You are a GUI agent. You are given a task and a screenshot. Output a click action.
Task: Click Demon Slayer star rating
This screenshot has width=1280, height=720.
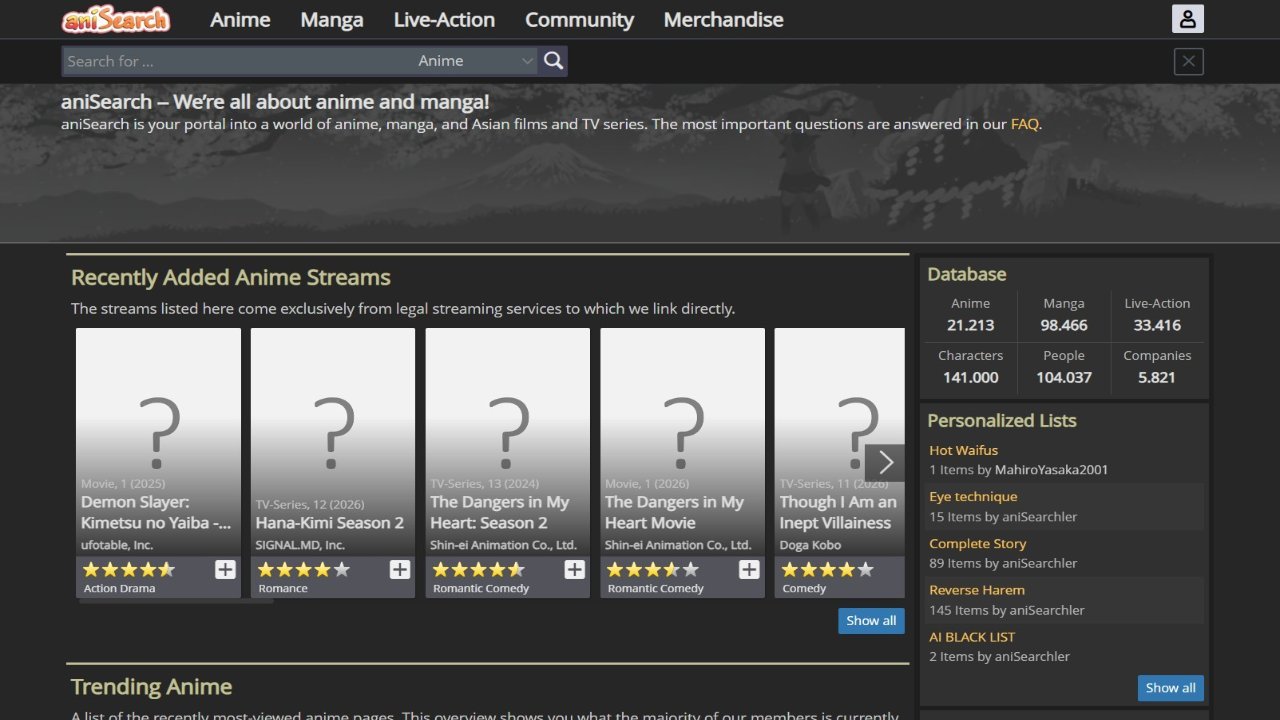(128, 569)
